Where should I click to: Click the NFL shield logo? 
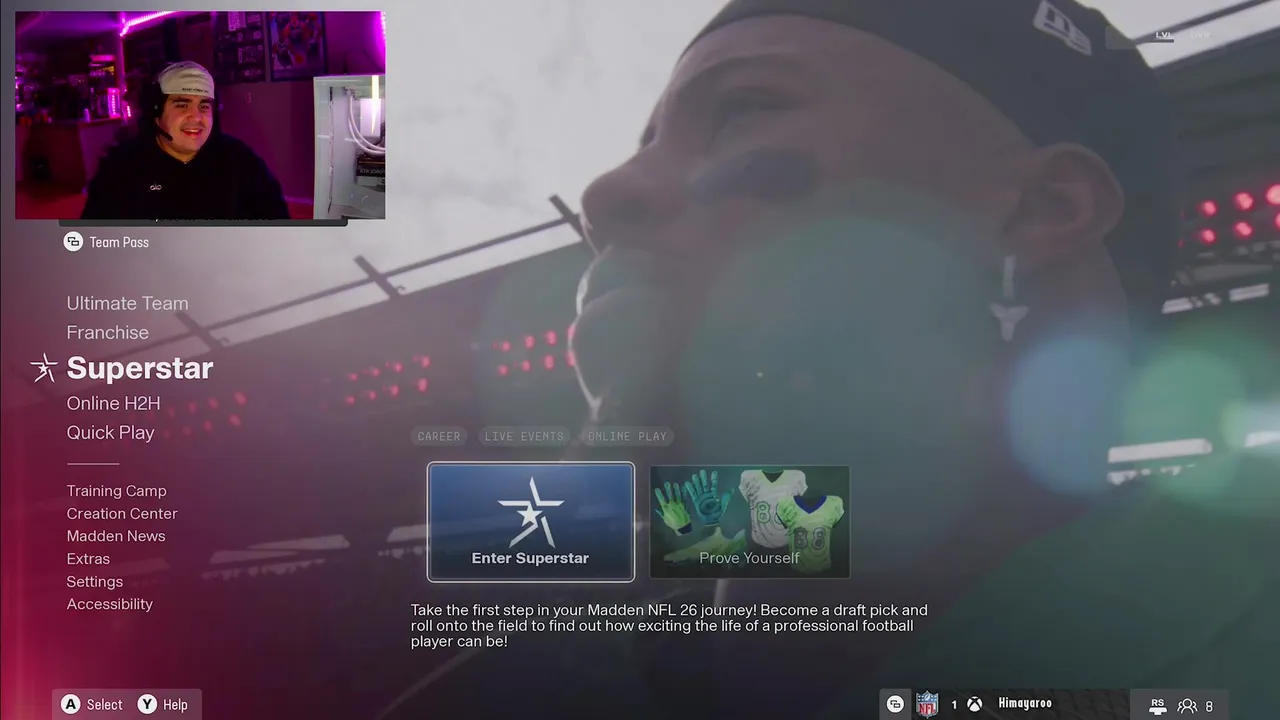tap(927, 704)
